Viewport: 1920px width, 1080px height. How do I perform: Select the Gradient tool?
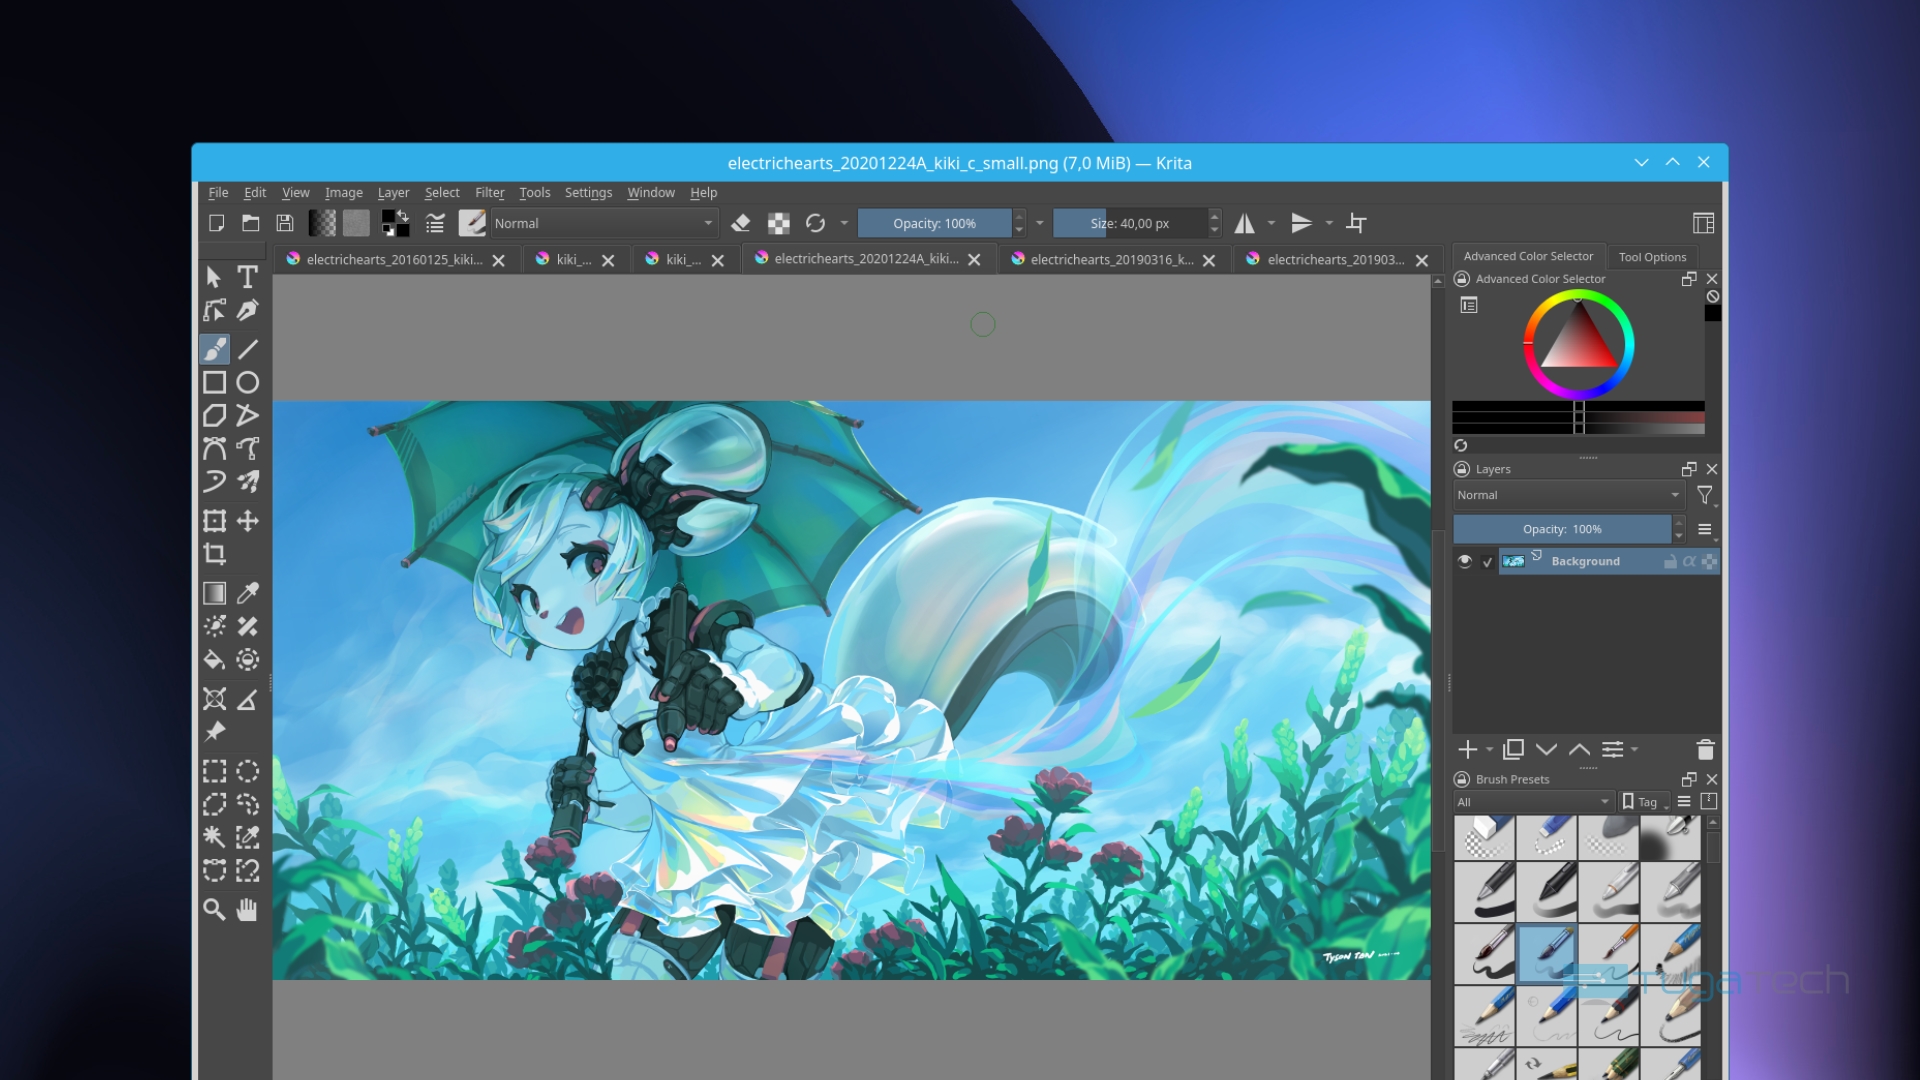click(x=214, y=593)
